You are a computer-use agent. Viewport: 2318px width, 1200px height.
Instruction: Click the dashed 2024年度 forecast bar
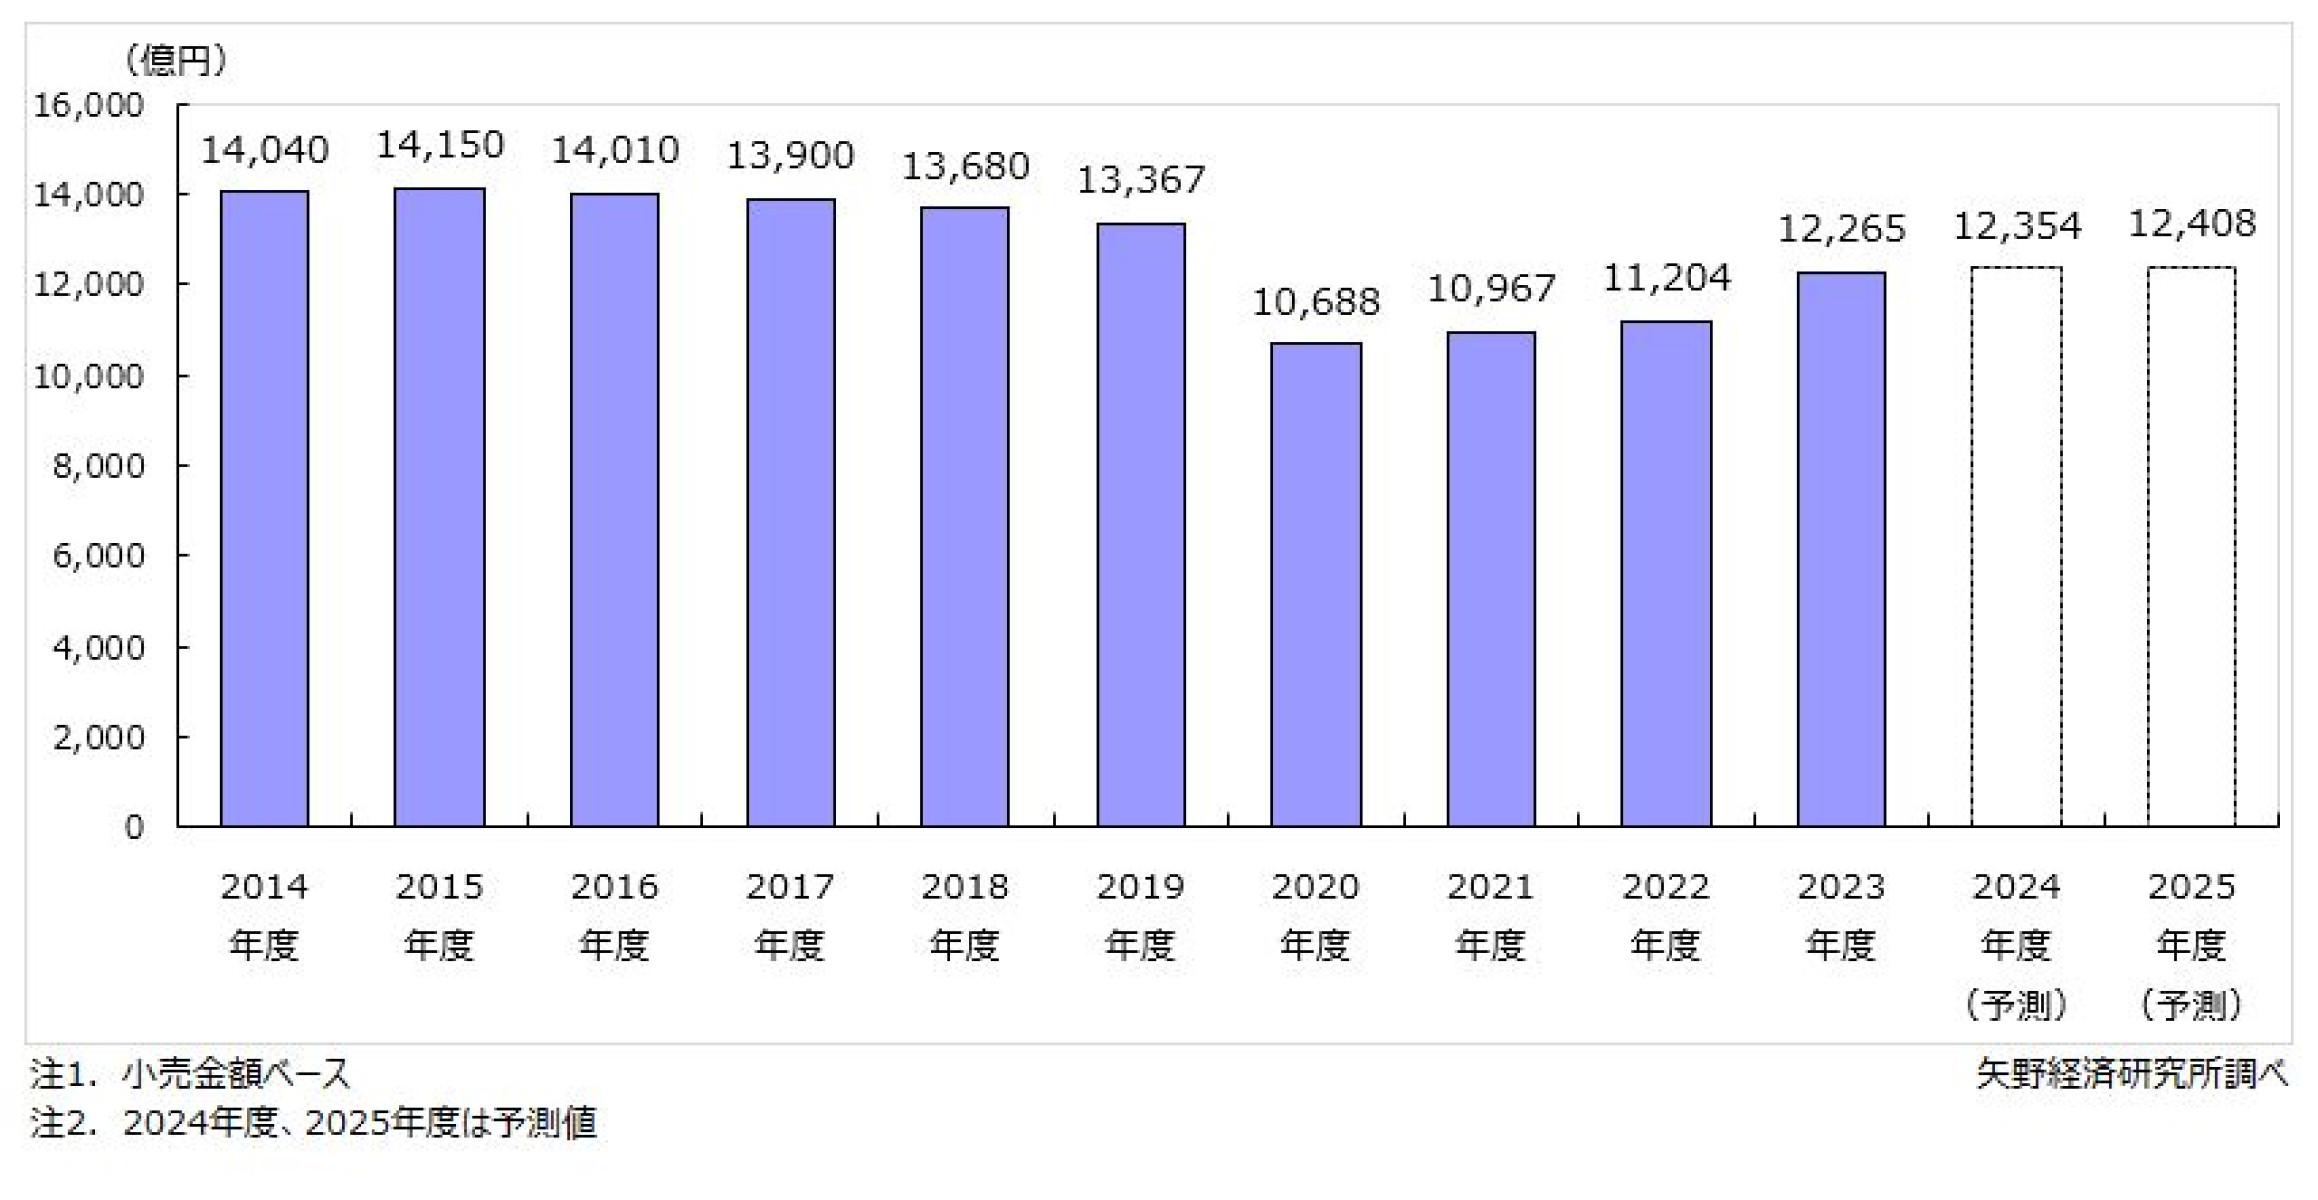click(2016, 546)
